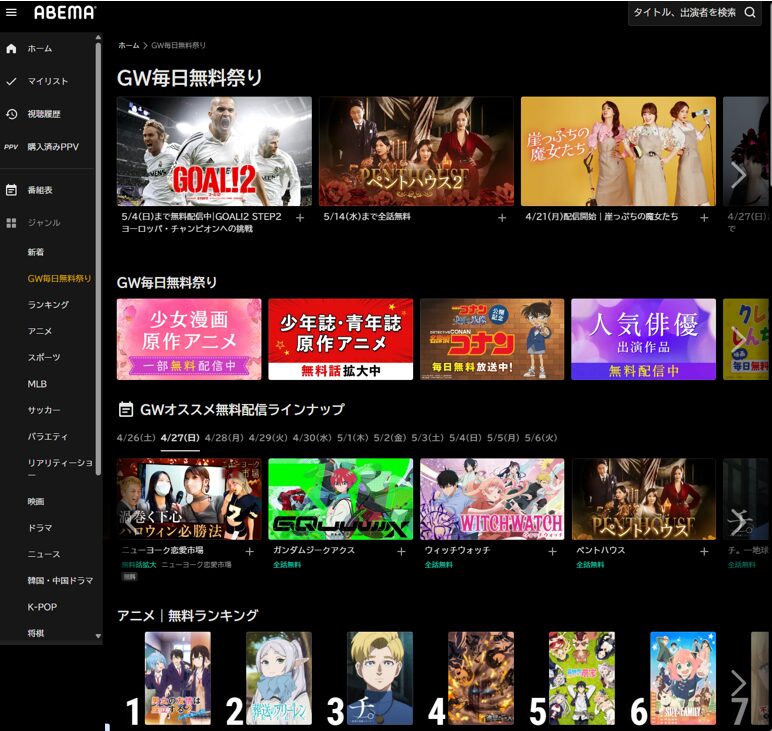Select MLB genre in sidebar
Viewport: 772px width, 731px height.
point(37,383)
